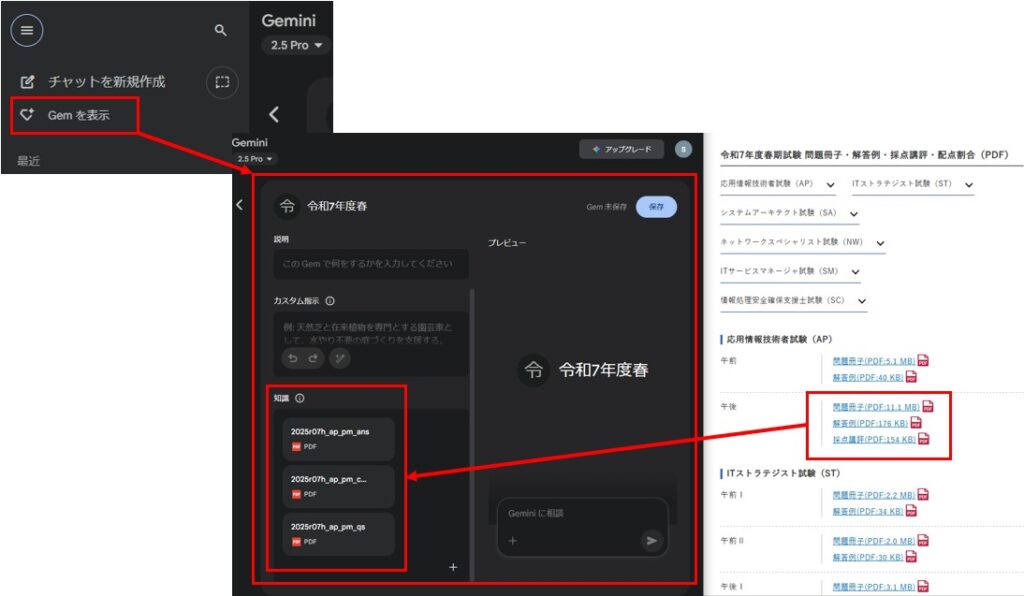Image resolution: width=1024 pixels, height=596 pixels.
Task: Expand ネットワークスペシャリスト試験 (NW) dropdown
Action: [x=880, y=243]
